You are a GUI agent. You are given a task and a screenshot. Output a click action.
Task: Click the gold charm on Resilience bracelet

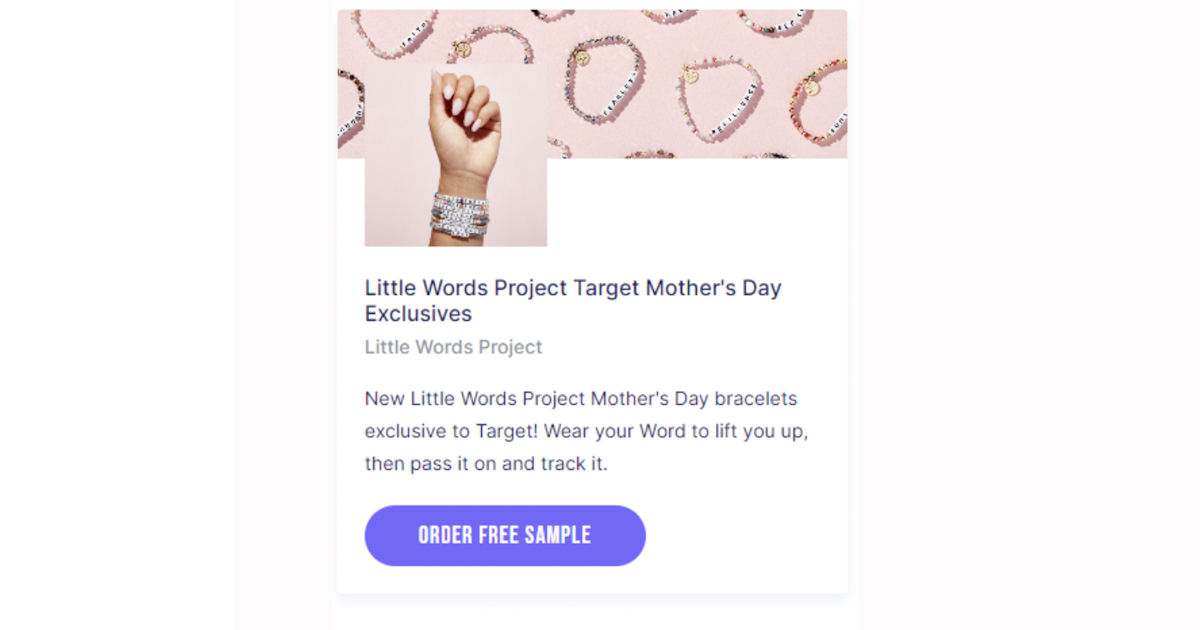tap(690, 76)
